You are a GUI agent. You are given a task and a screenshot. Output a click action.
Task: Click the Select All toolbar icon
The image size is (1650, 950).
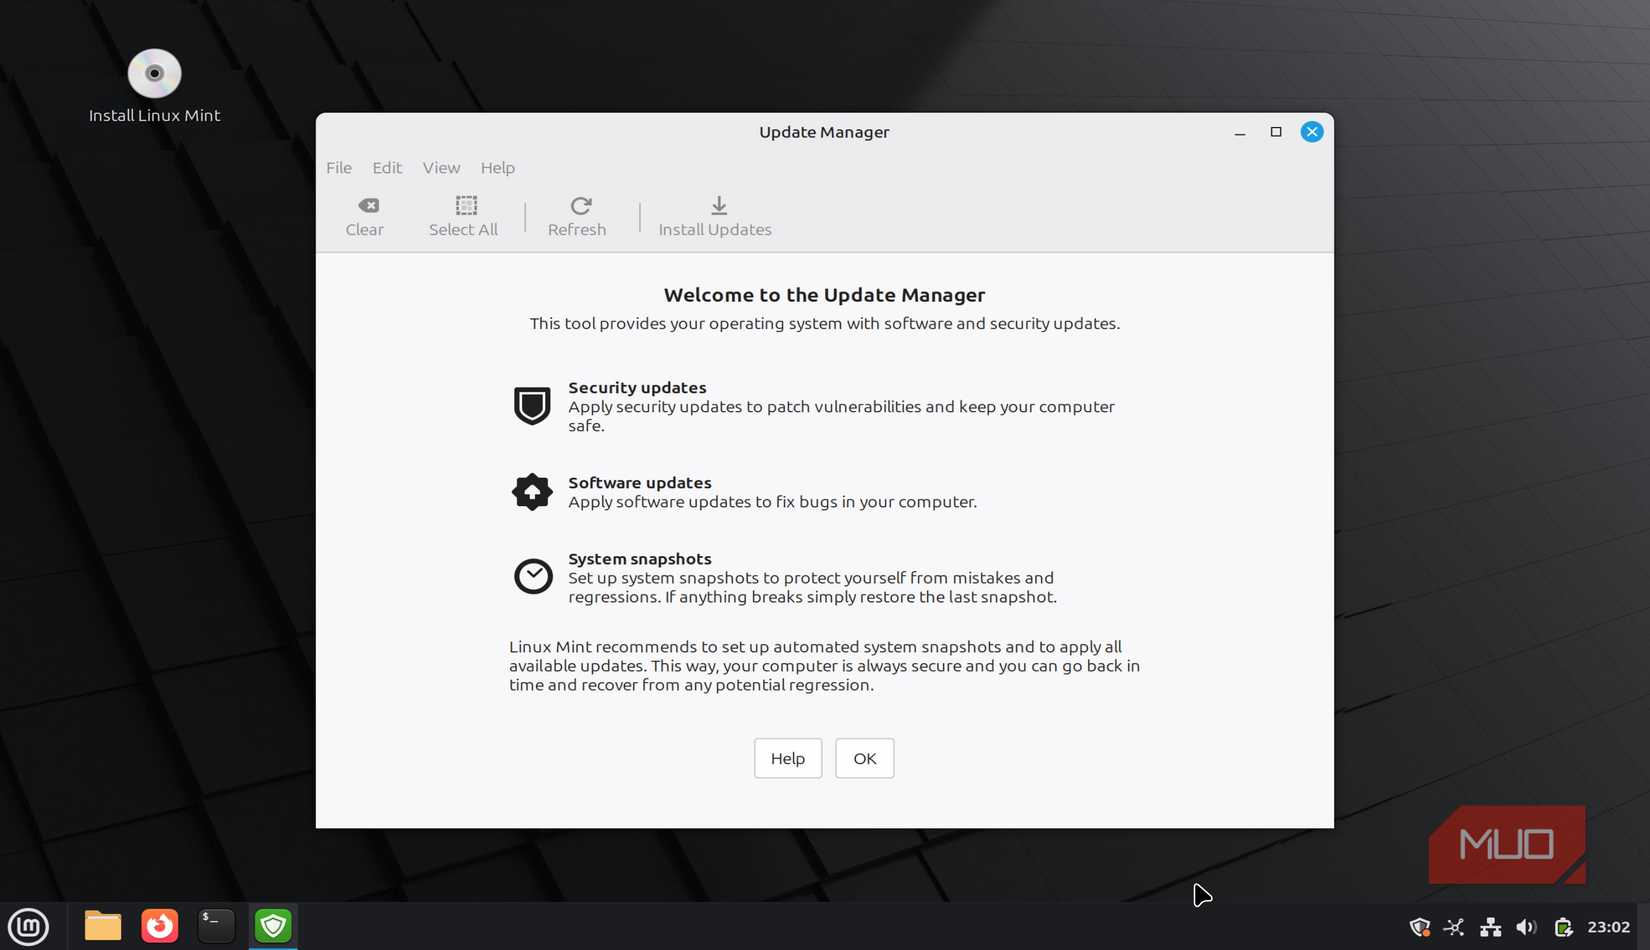(x=463, y=205)
